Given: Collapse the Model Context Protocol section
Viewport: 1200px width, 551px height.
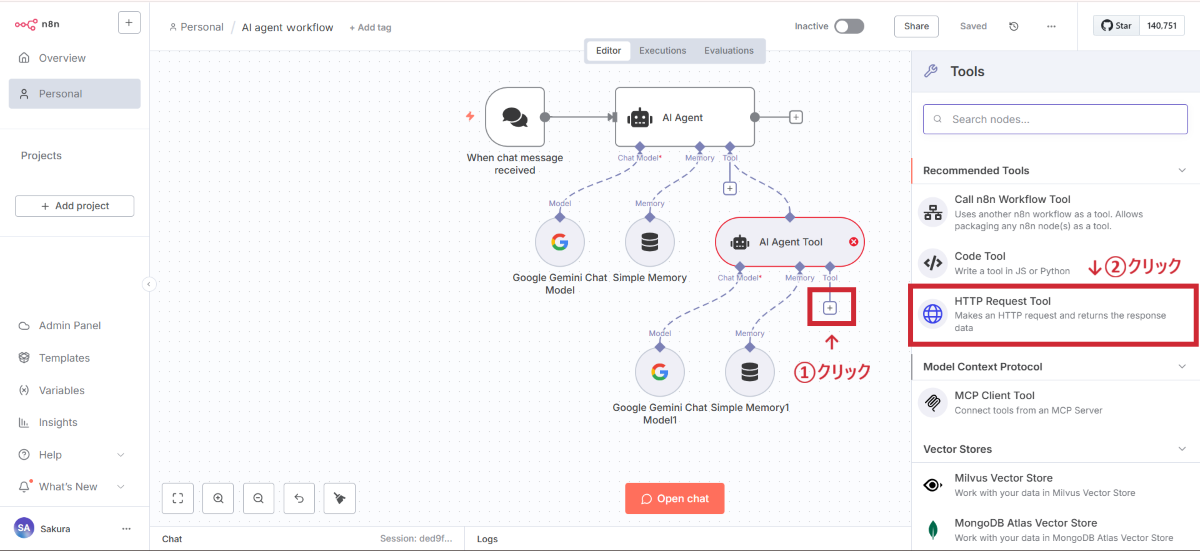Looking at the screenshot, I should point(1181,367).
